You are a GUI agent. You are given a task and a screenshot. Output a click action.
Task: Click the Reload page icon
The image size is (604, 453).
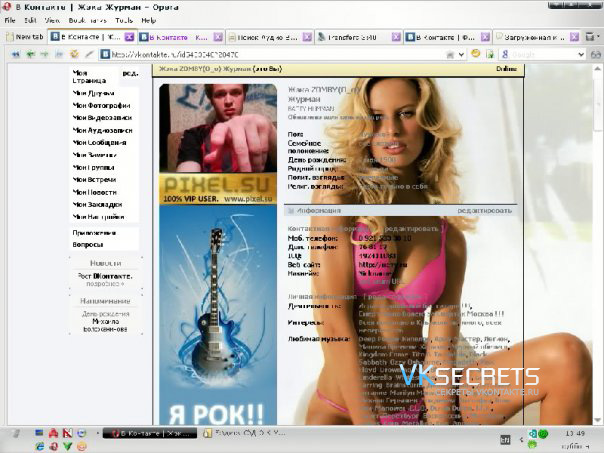pyautogui.click(x=74, y=54)
